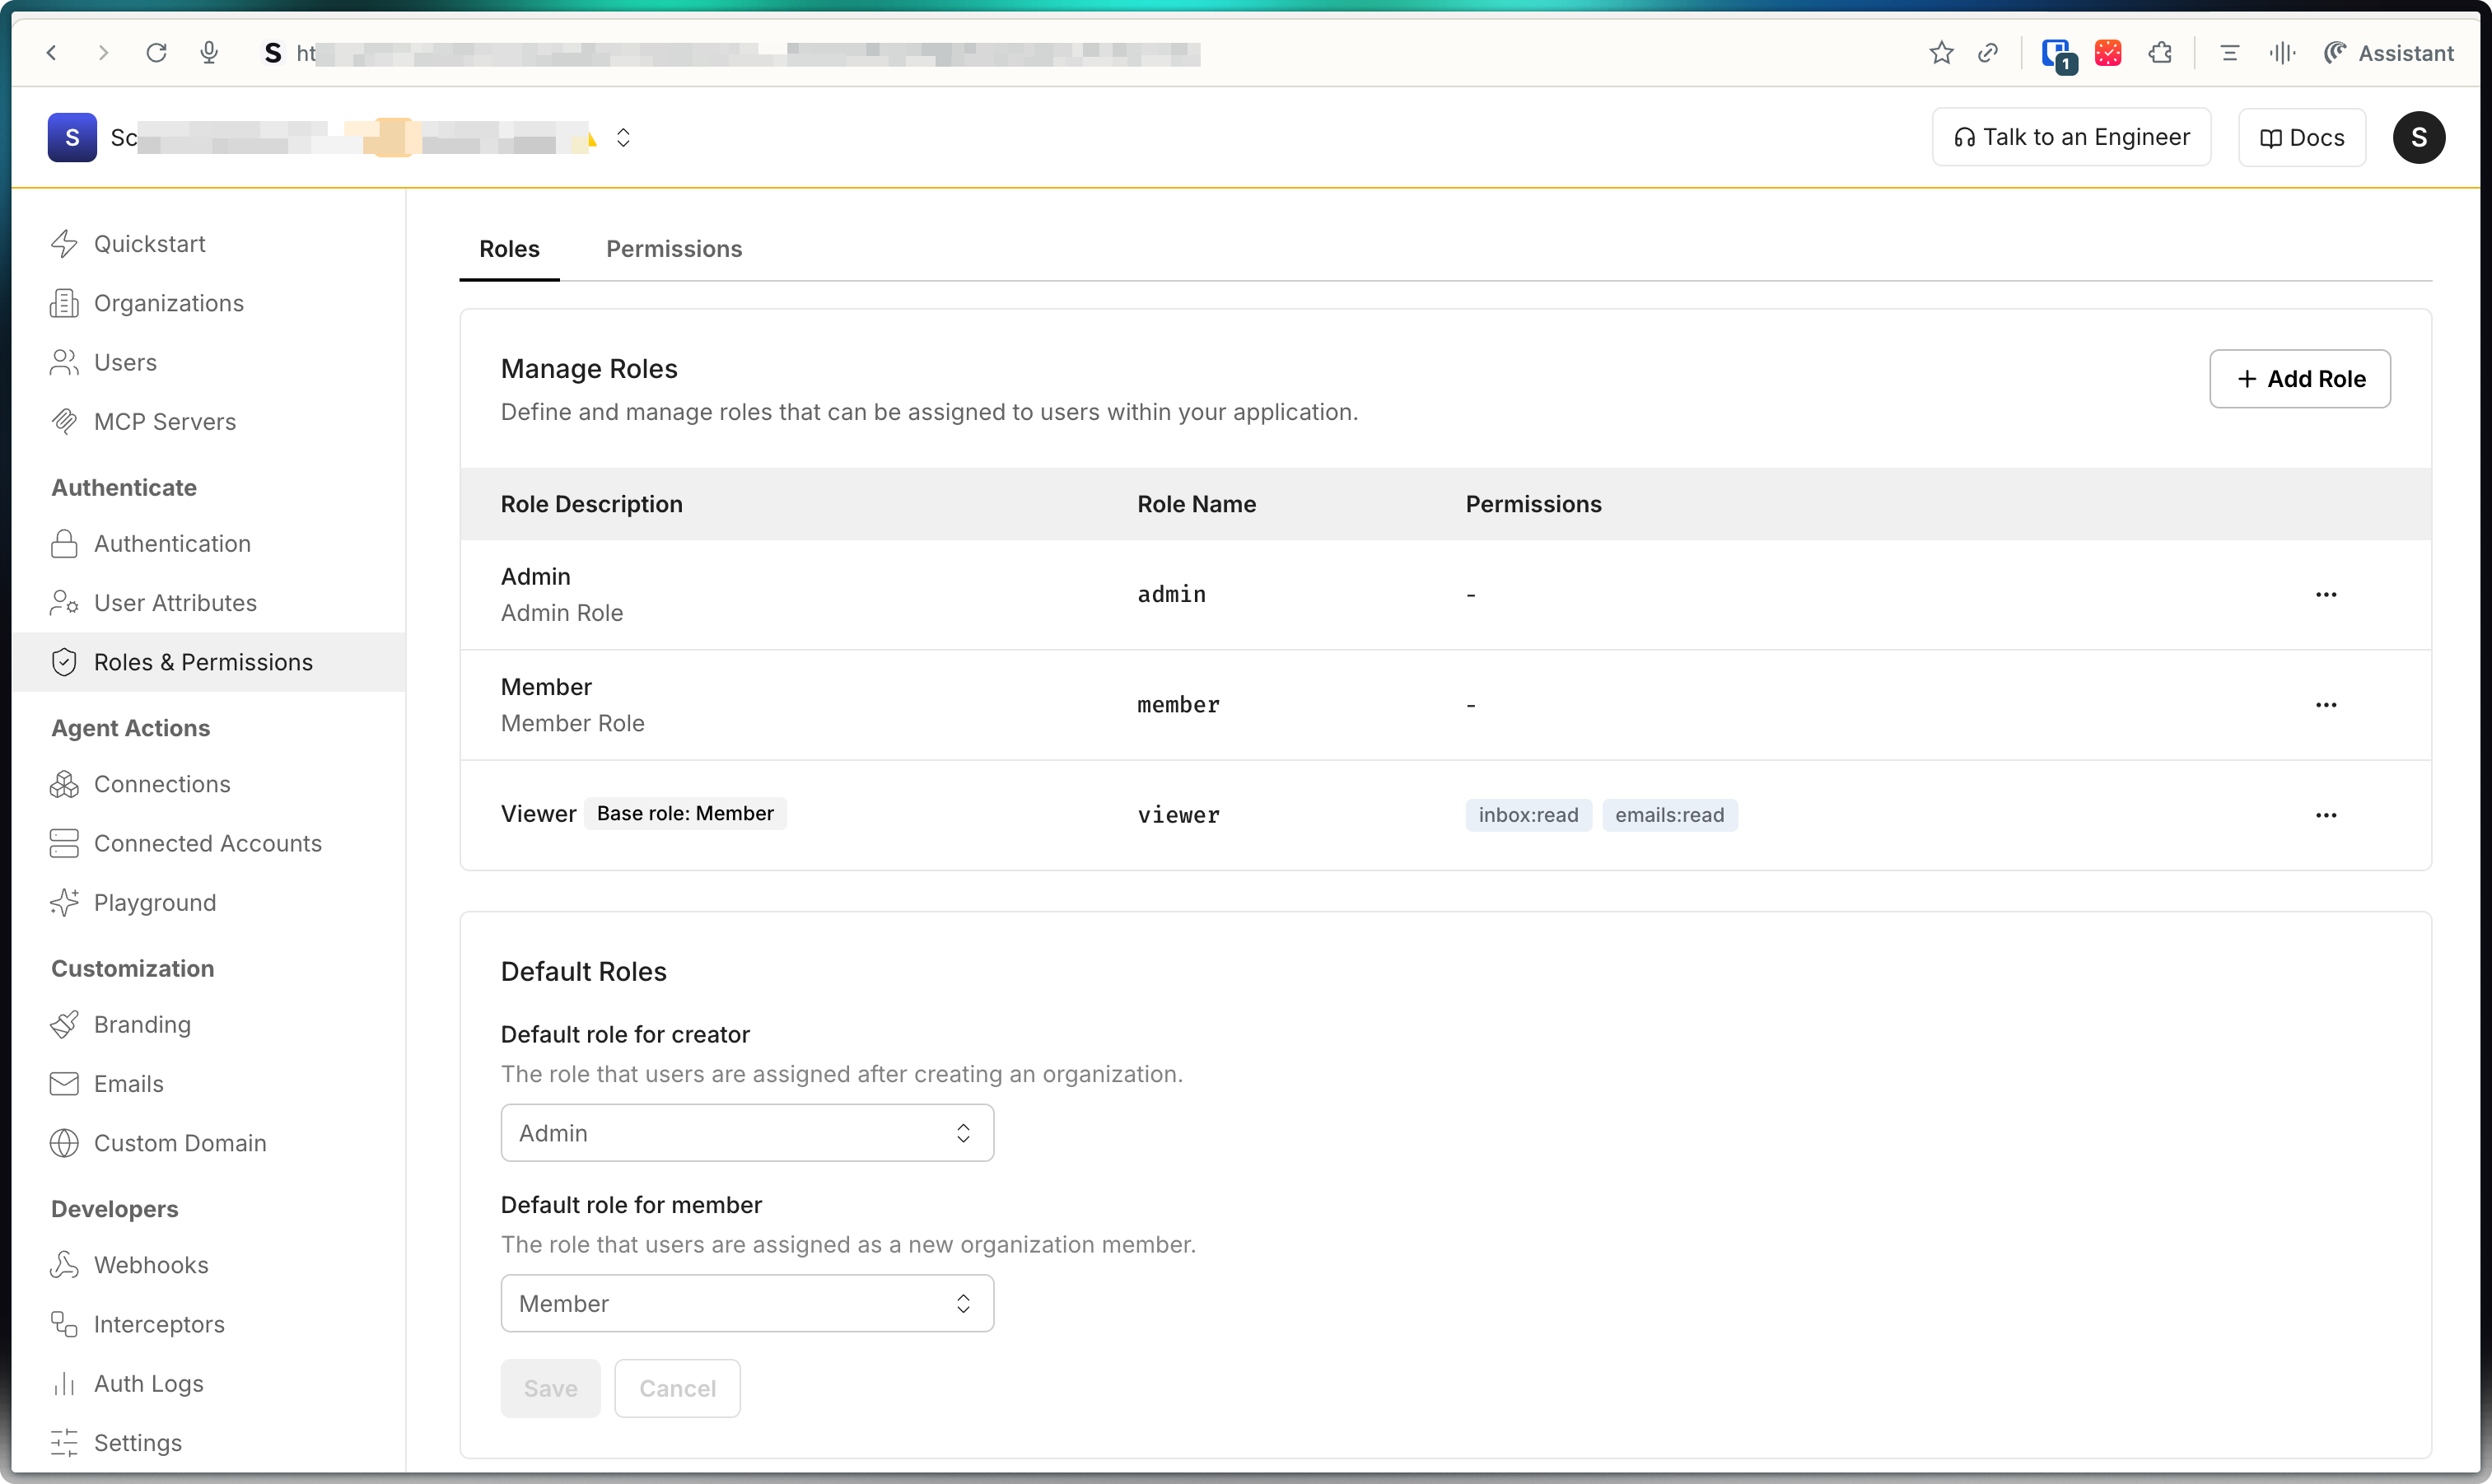Click the Connections cubes icon
The height and width of the screenshot is (1484, 2492).
coord(64,784)
